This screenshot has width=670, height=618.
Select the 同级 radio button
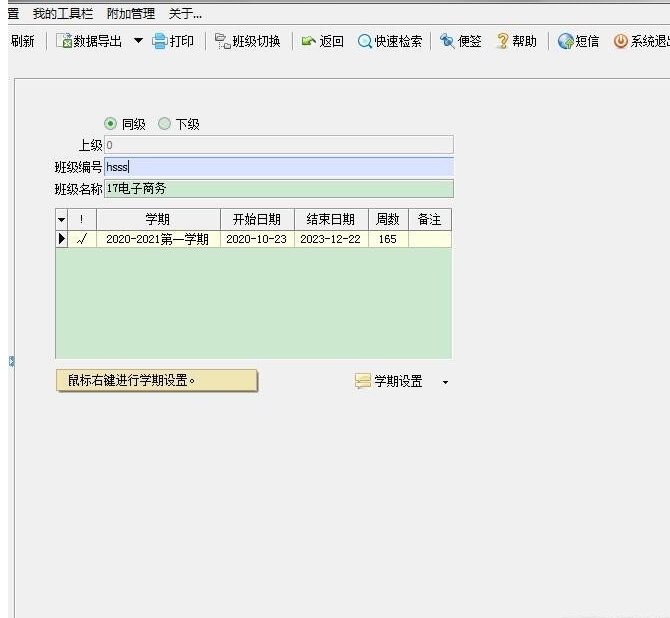(110, 124)
